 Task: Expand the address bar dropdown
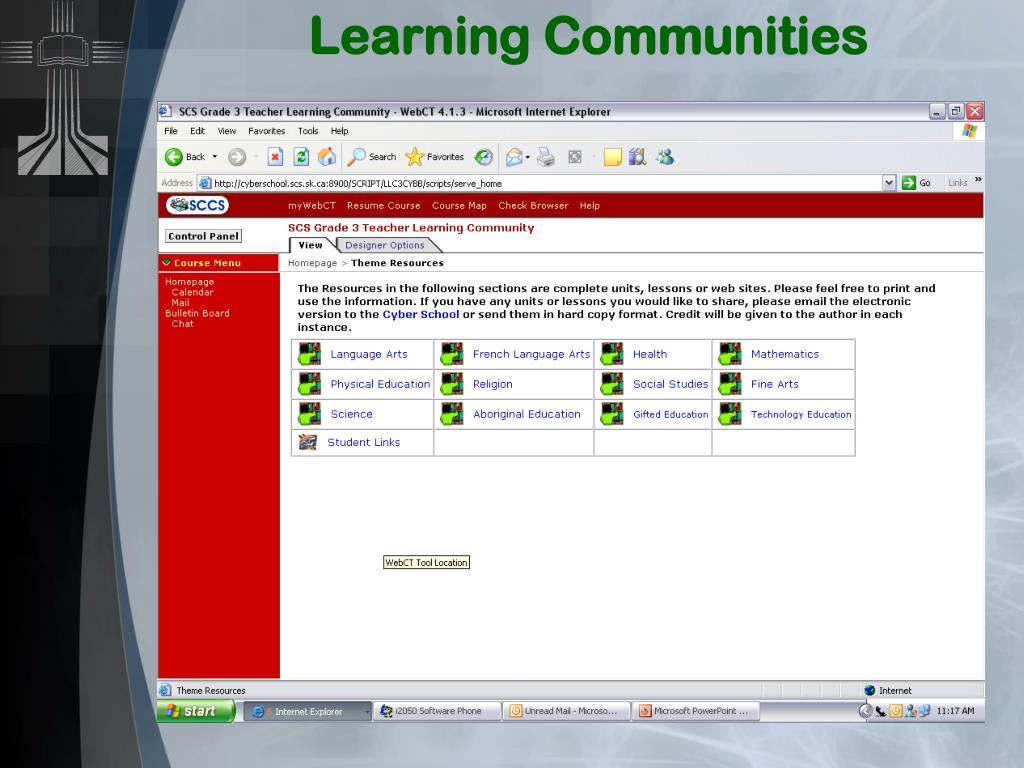click(x=889, y=183)
